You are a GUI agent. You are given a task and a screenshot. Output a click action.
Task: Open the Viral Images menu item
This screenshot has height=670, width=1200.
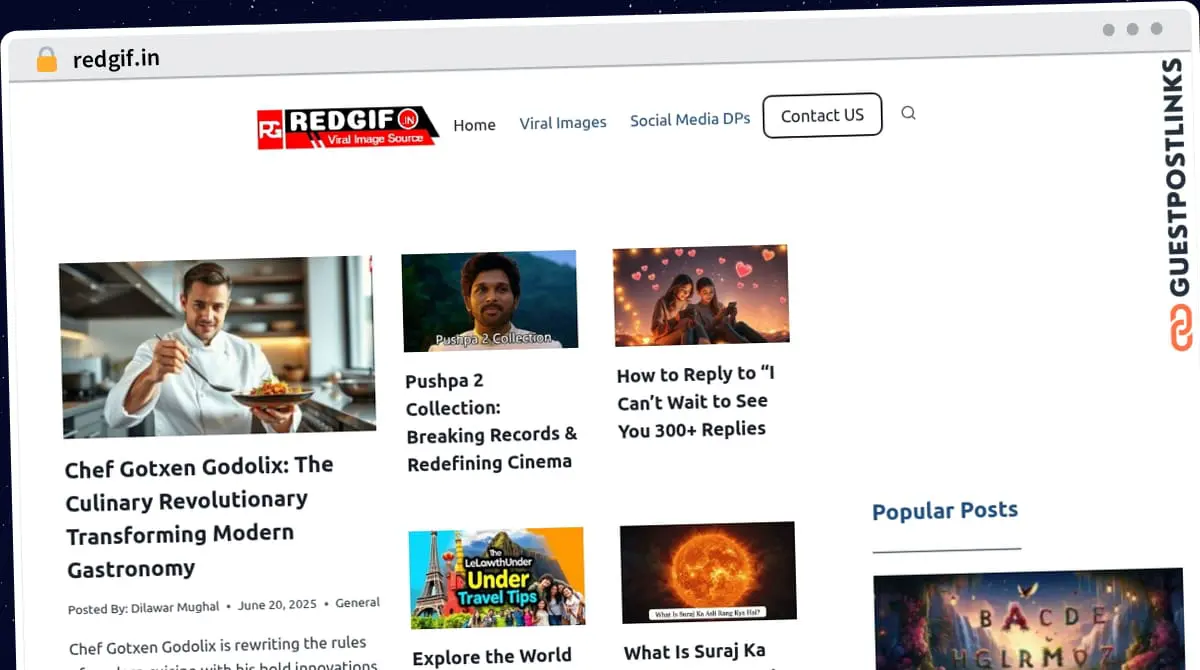(x=562, y=123)
